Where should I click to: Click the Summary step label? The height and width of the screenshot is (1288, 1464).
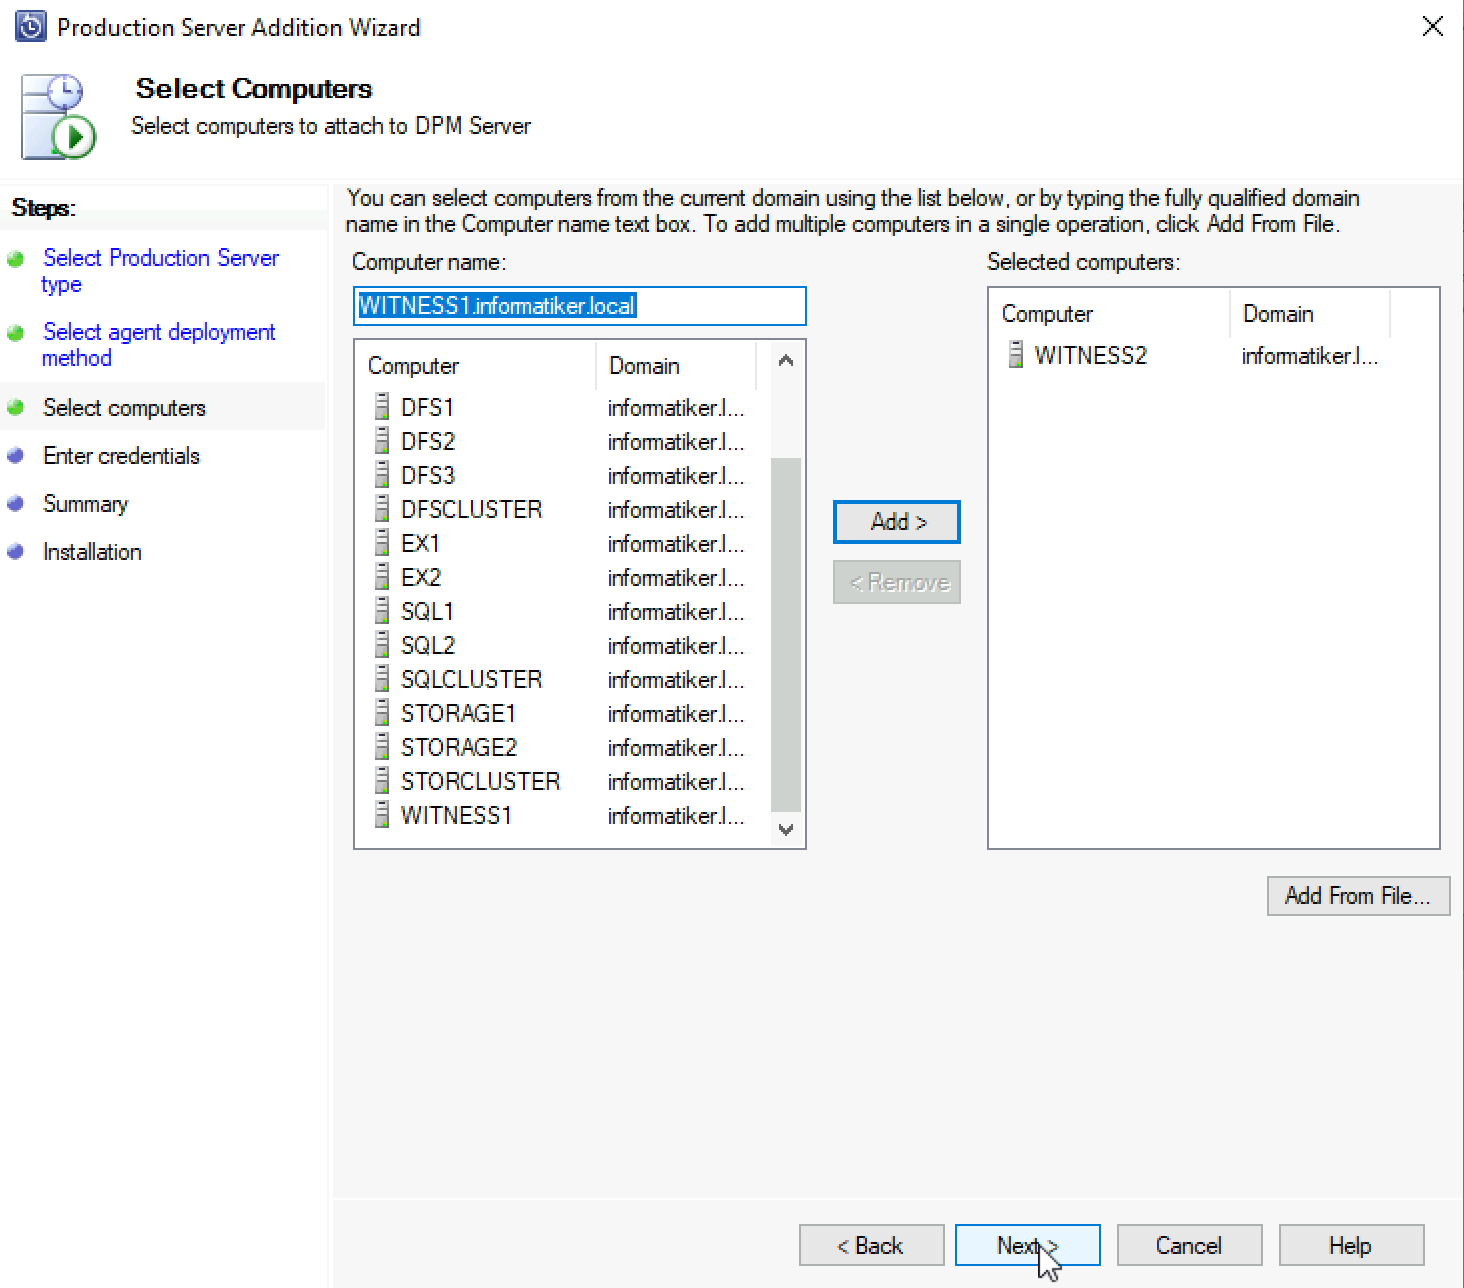click(x=85, y=503)
